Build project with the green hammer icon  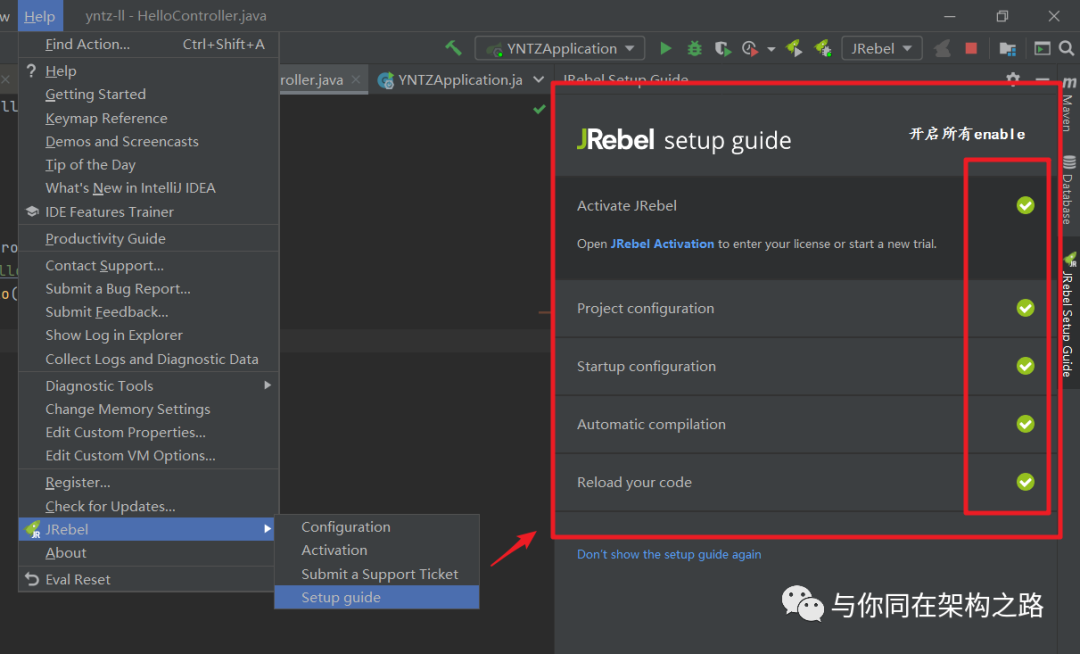pyautogui.click(x=453, y=48)
